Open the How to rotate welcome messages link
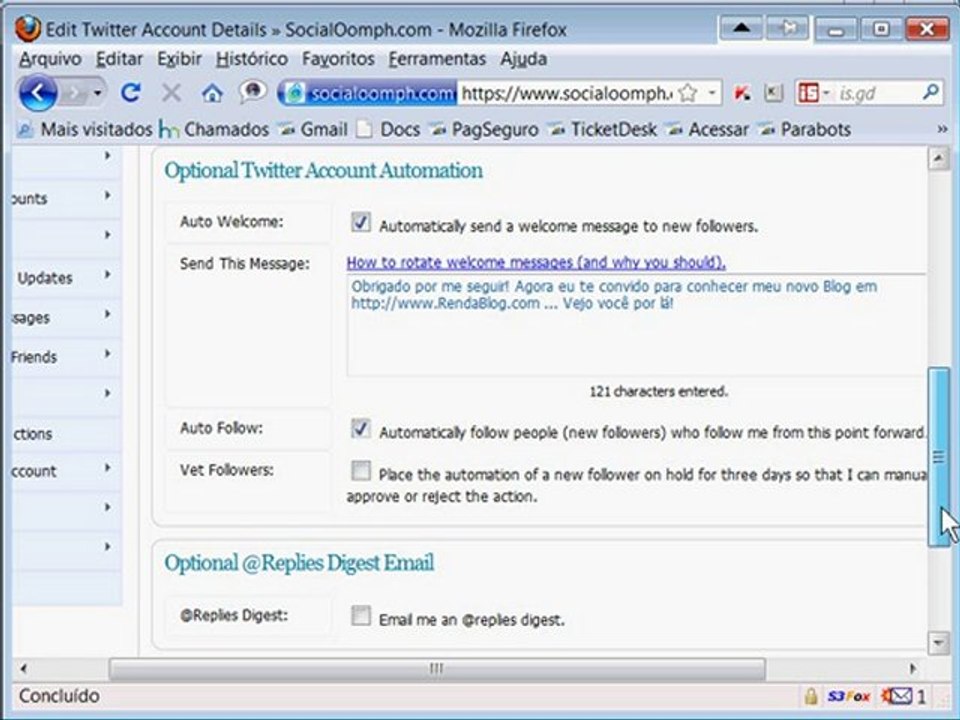The image size is (960, 720). tap(536, 263)
